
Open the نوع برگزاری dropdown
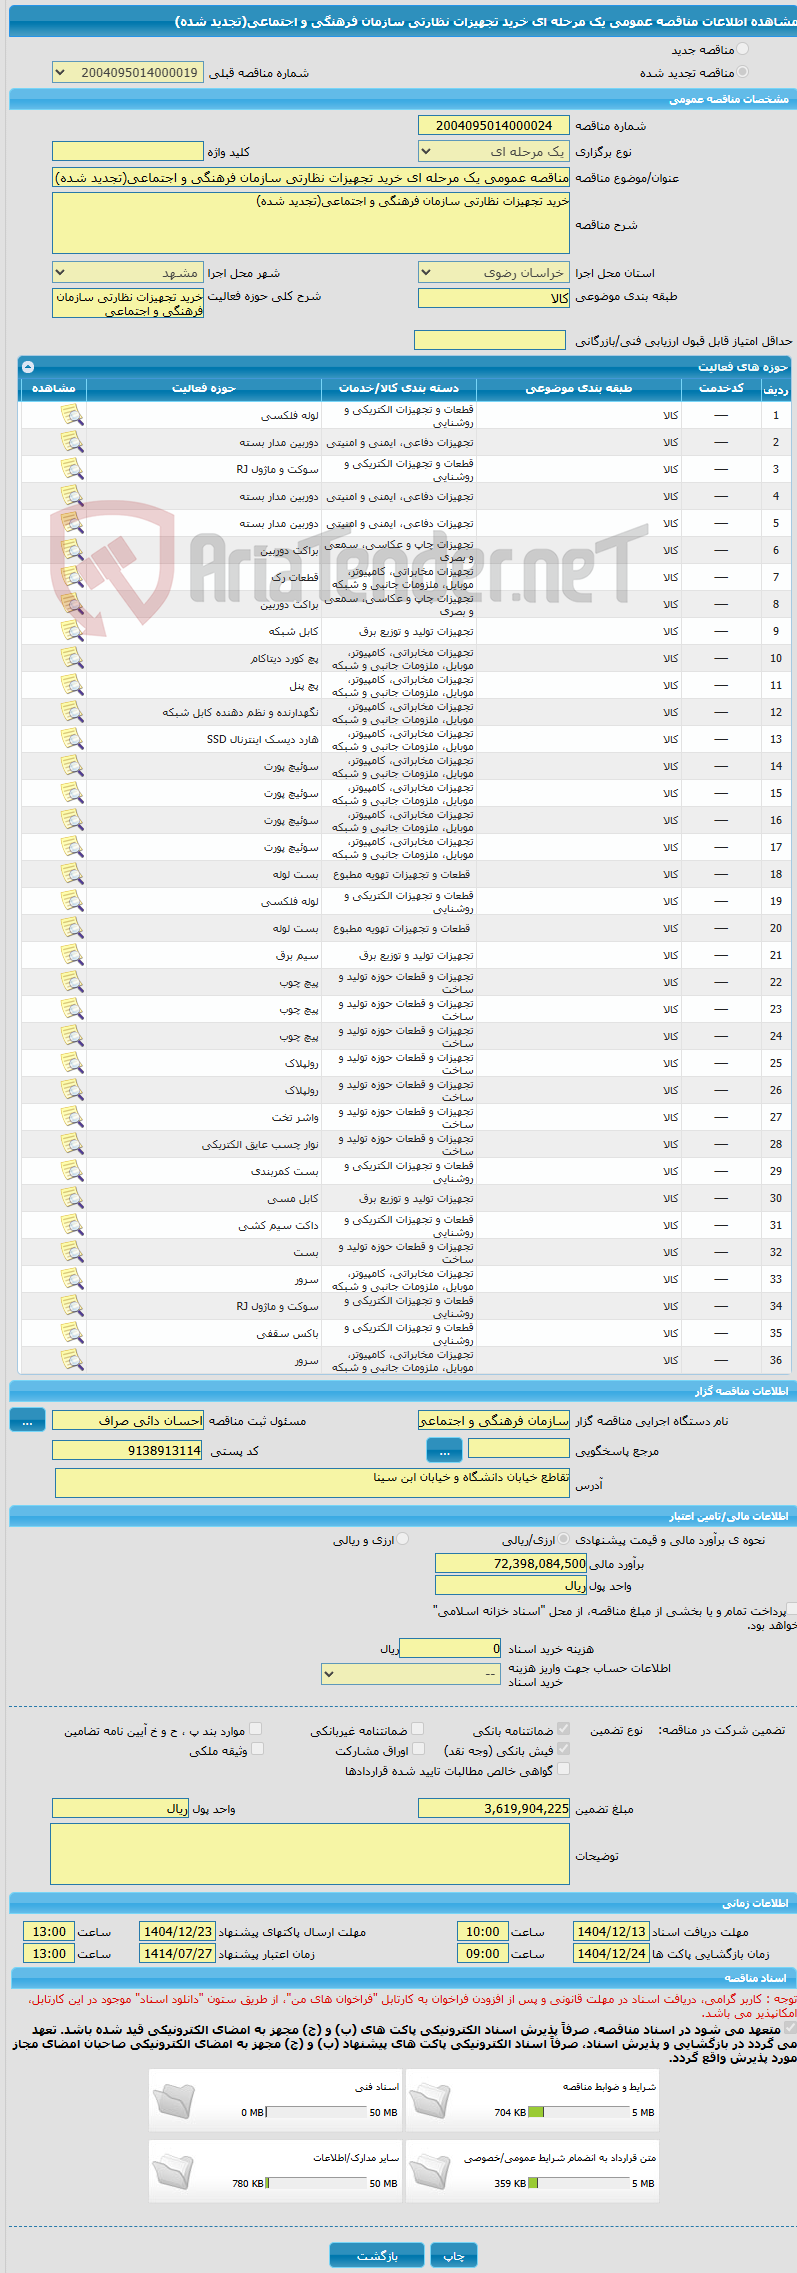494,151
